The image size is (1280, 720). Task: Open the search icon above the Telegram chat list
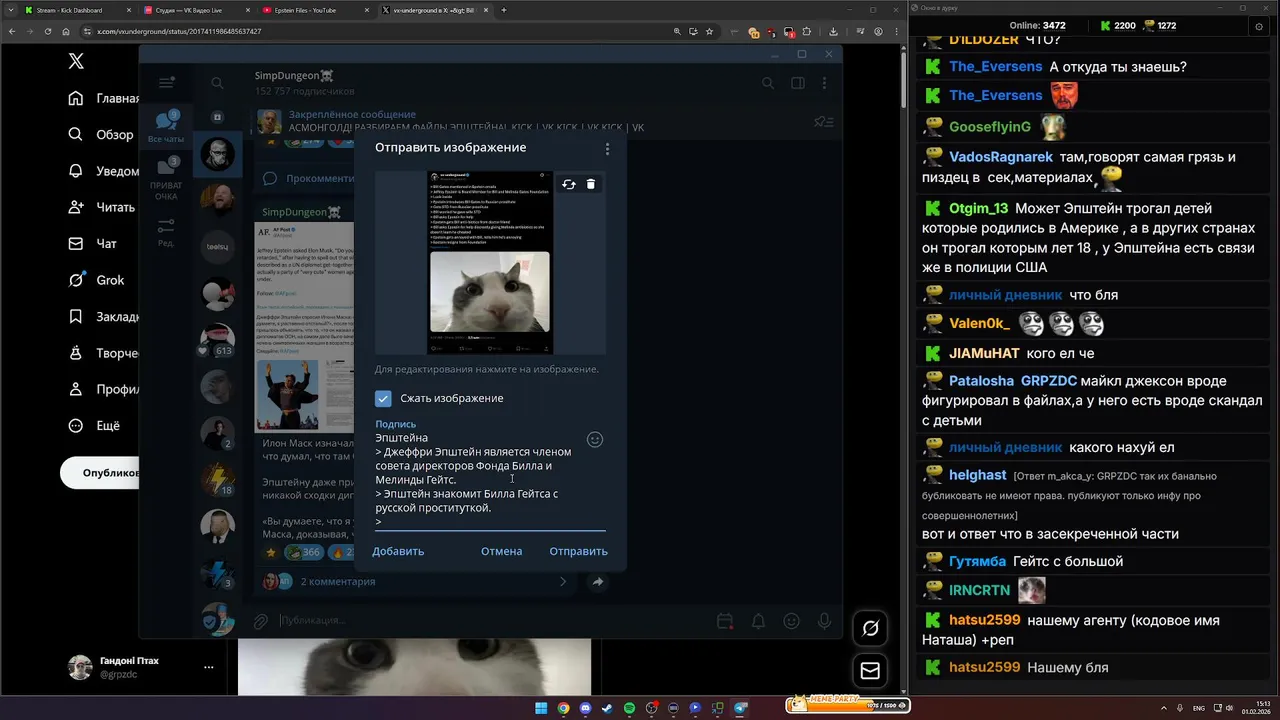tap(217, 83)
